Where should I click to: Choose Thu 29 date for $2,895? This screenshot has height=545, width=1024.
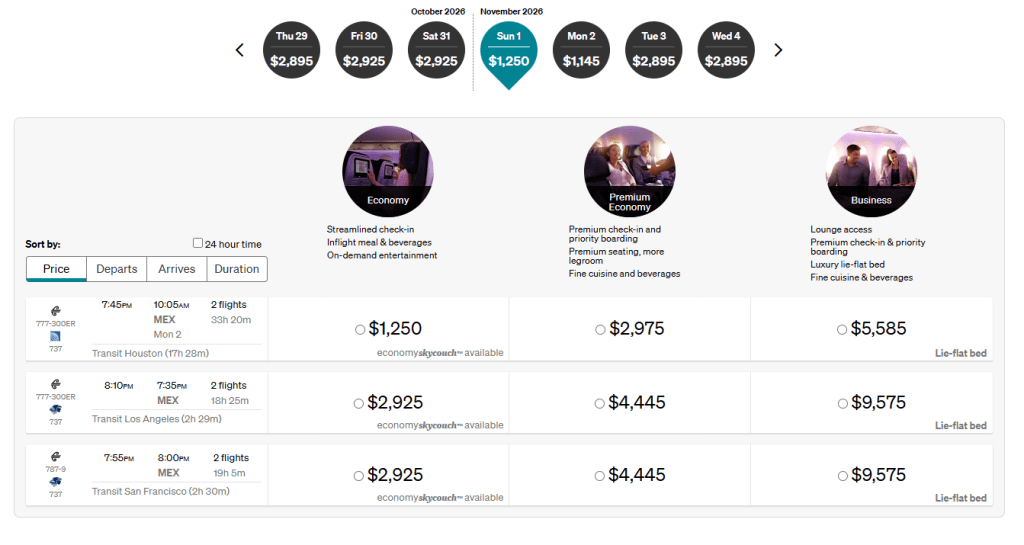point(292,50)
